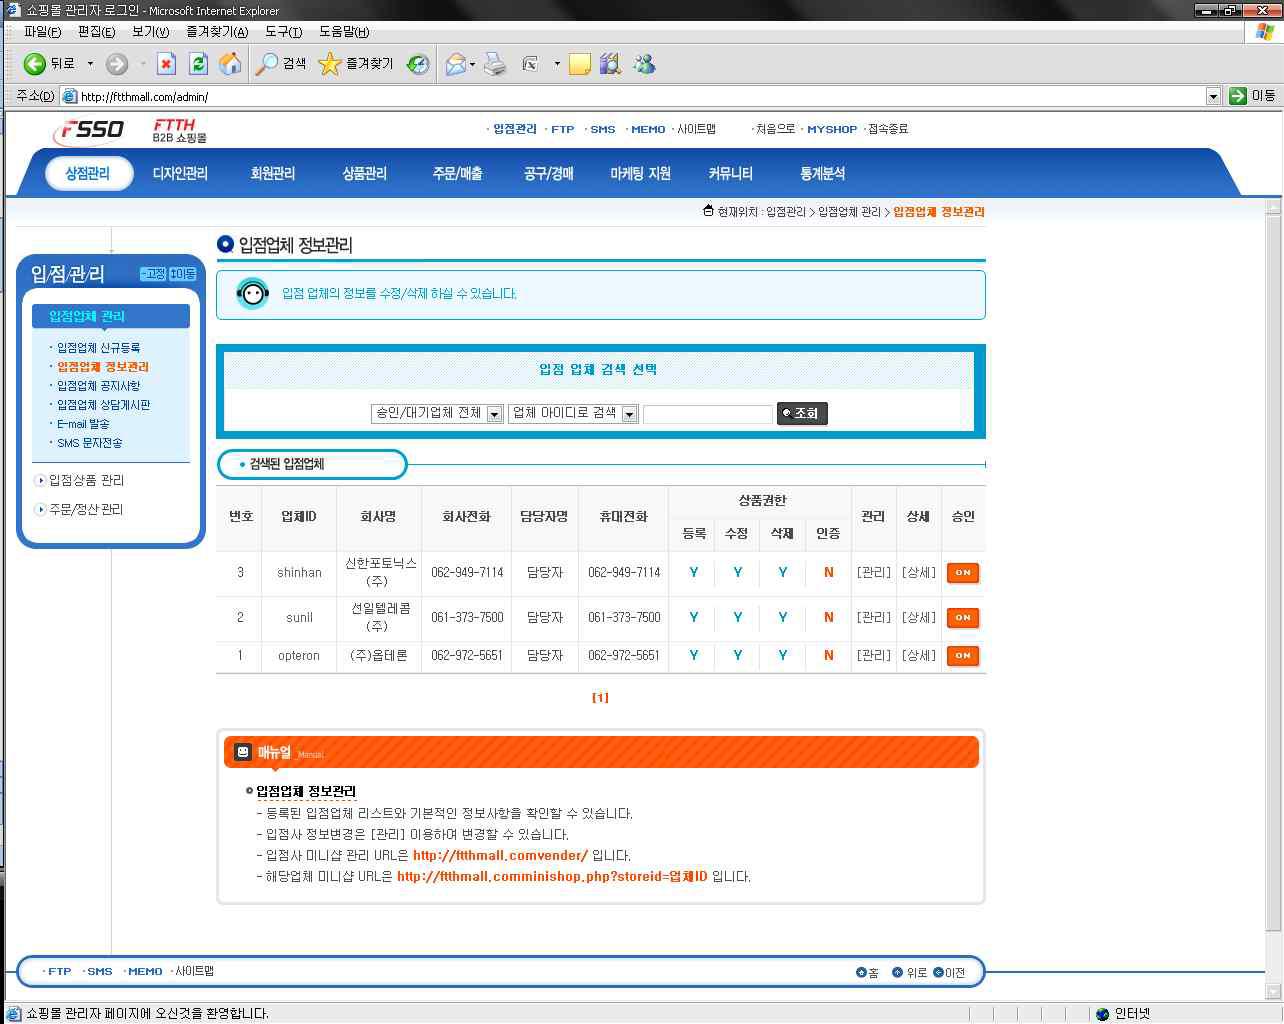The height and width of the screenshot is (1024, 1284).
Task: Open the address bar URL history dropdown arrow
Action: [1213, 96]
